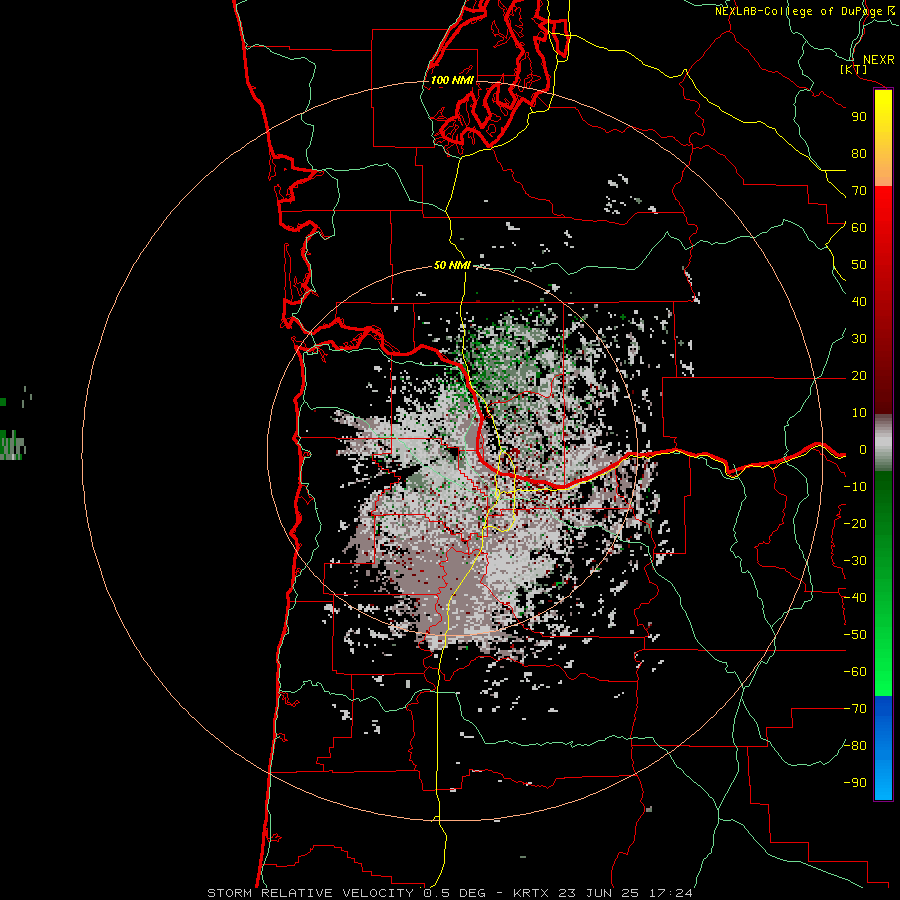Viewport: 900px width, 900px height.
Task: Click the "23 JUN 25" date text
Action: click(599, 893)
